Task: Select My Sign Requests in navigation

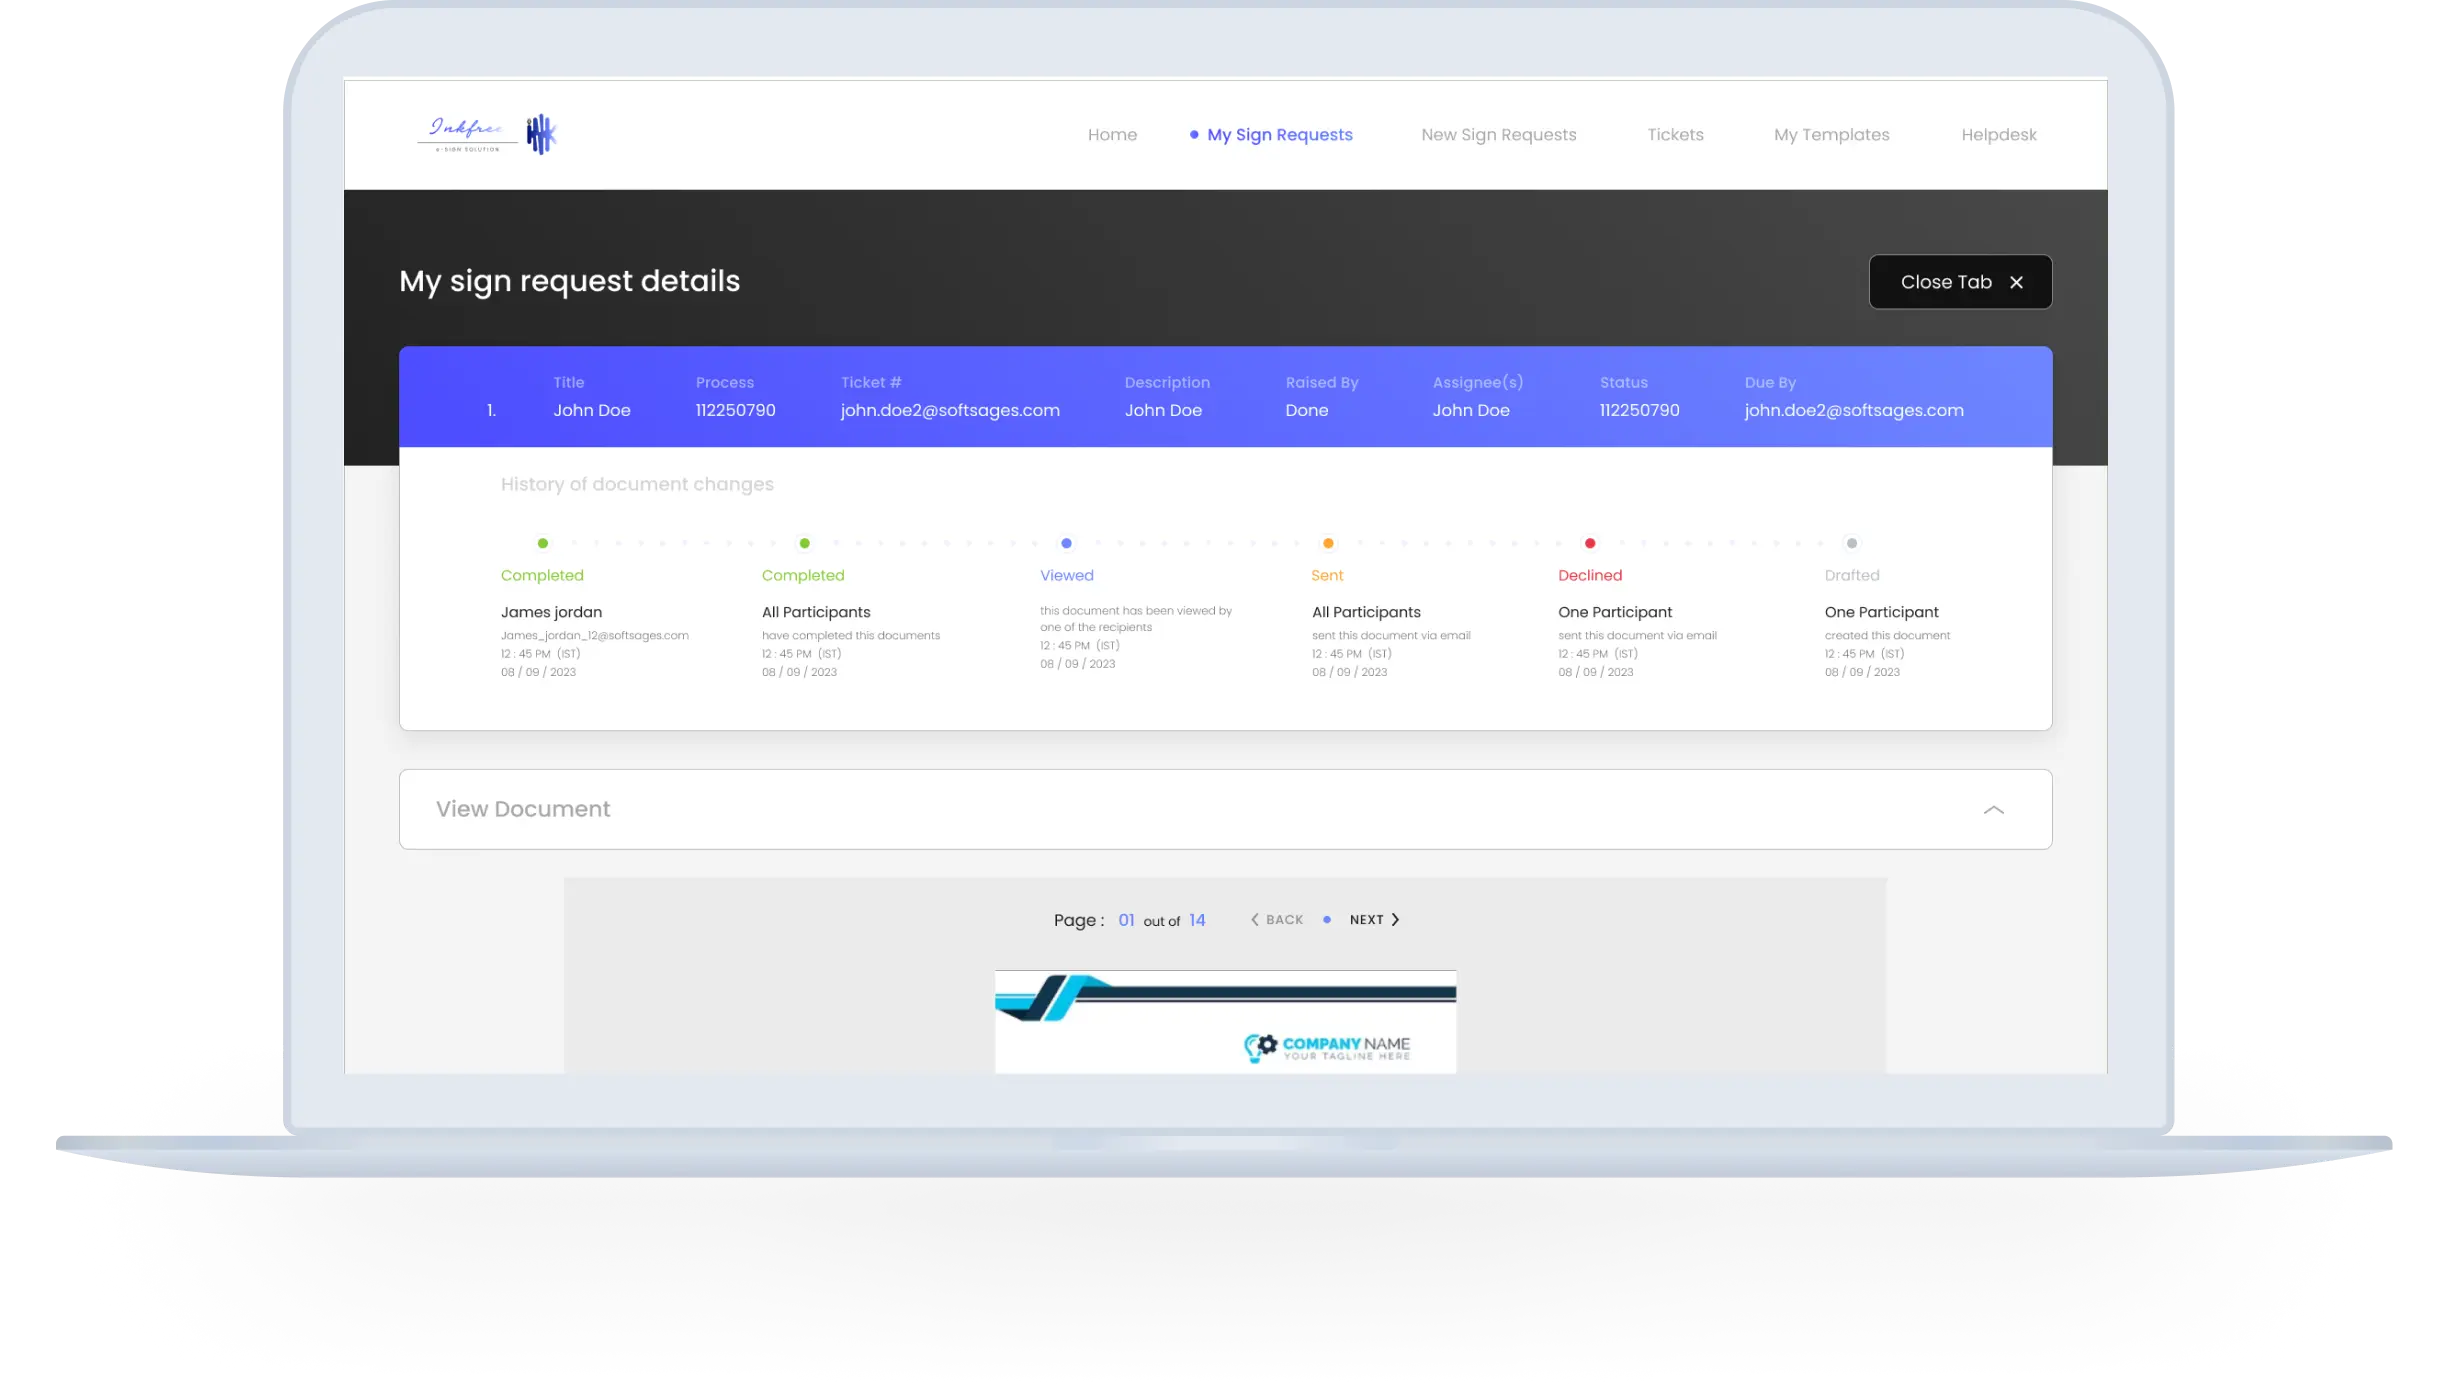Action: tap(1279, 135)
